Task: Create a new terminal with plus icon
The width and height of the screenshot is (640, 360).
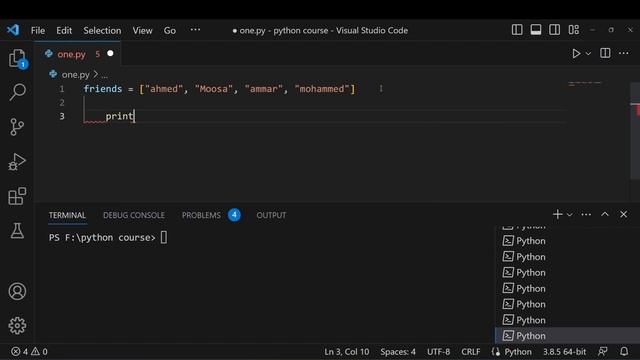Action: pyautogui.click(x=558, y=214)
